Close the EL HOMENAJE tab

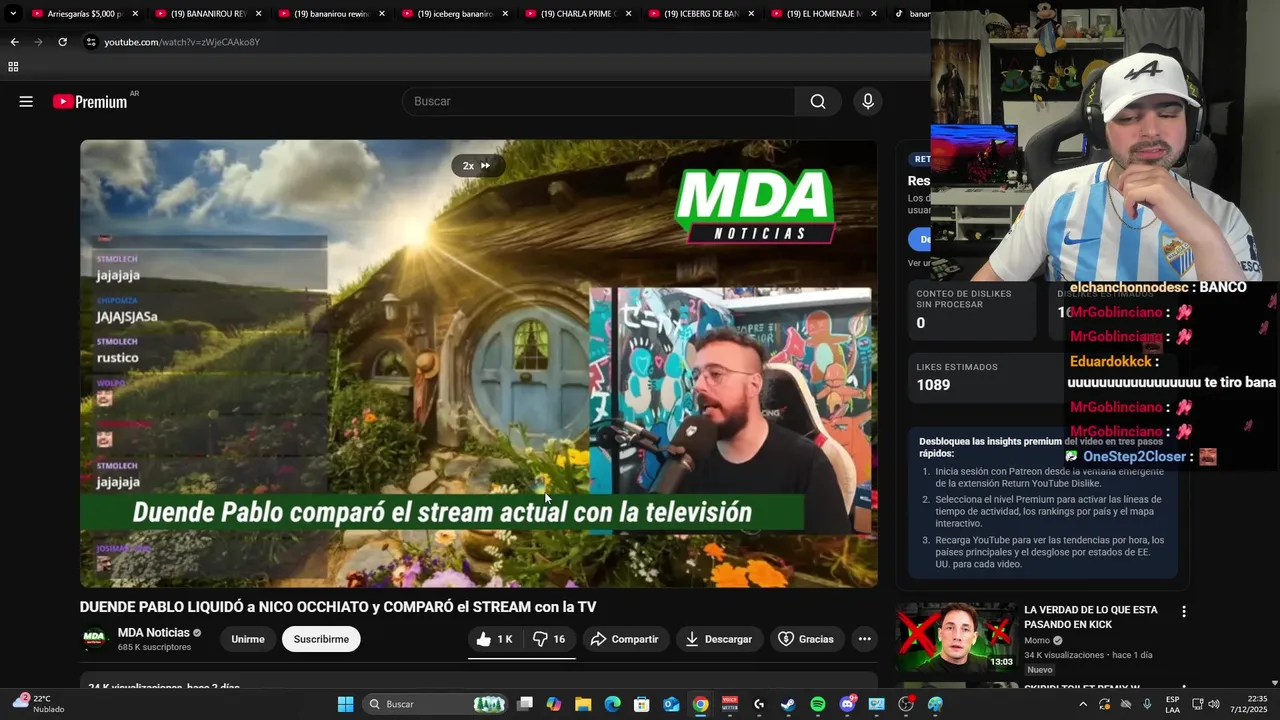(874, 14)
